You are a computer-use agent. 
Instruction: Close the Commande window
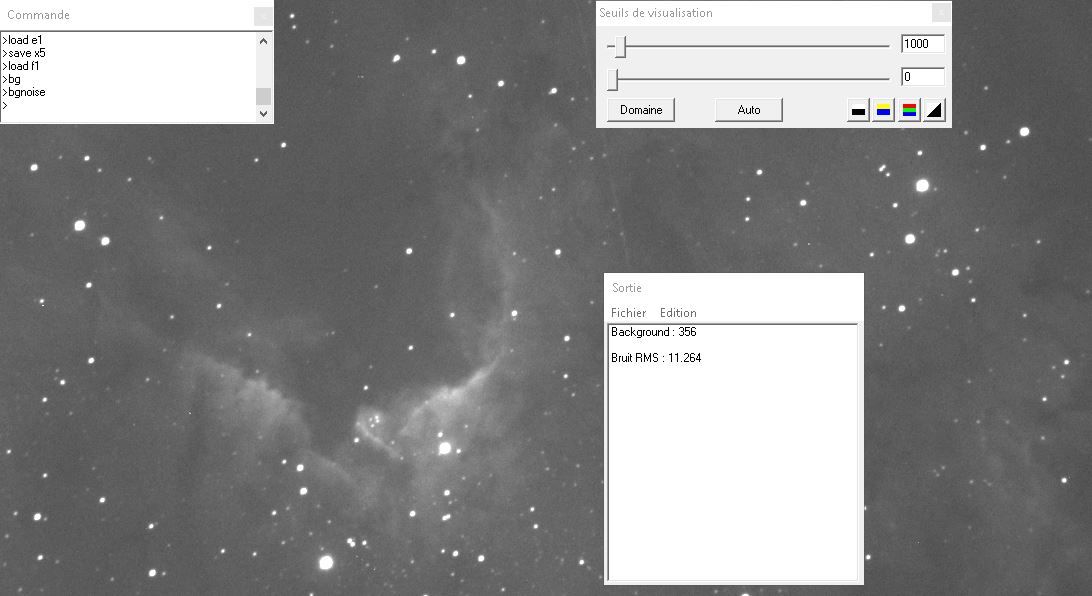[x=263, y=15]
